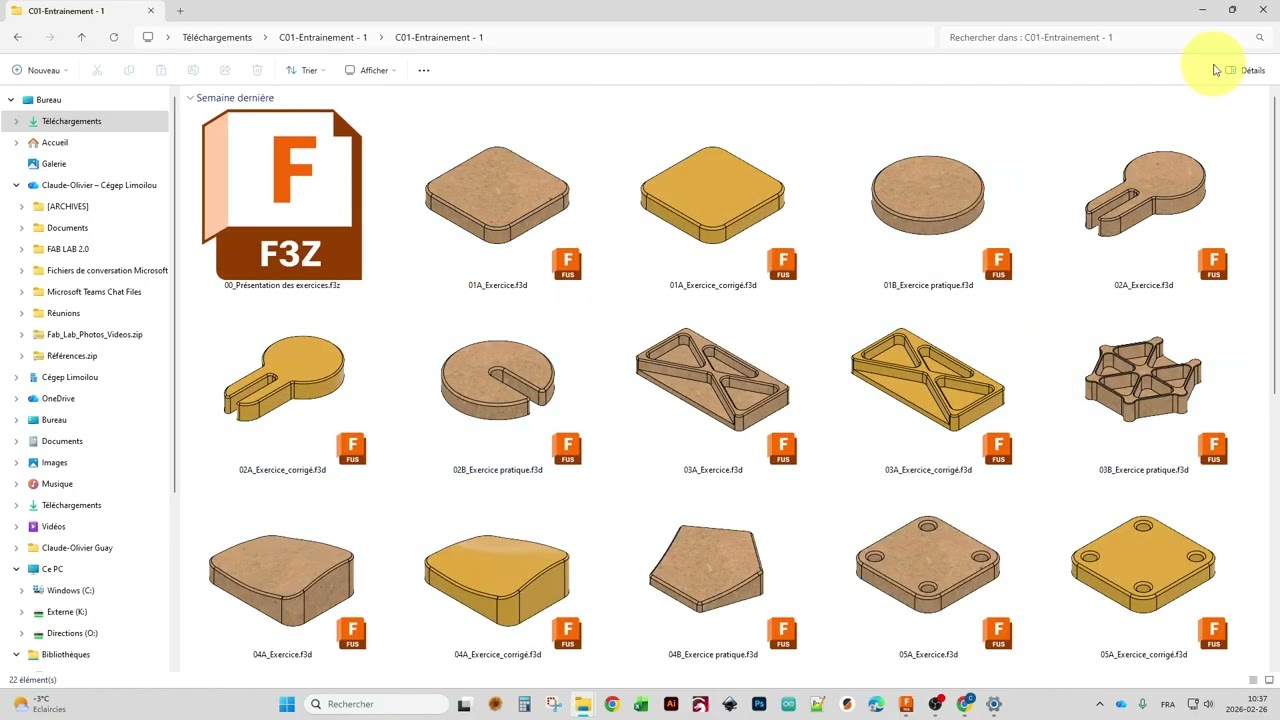Click the Paste clipboard icon

(161, 70)
